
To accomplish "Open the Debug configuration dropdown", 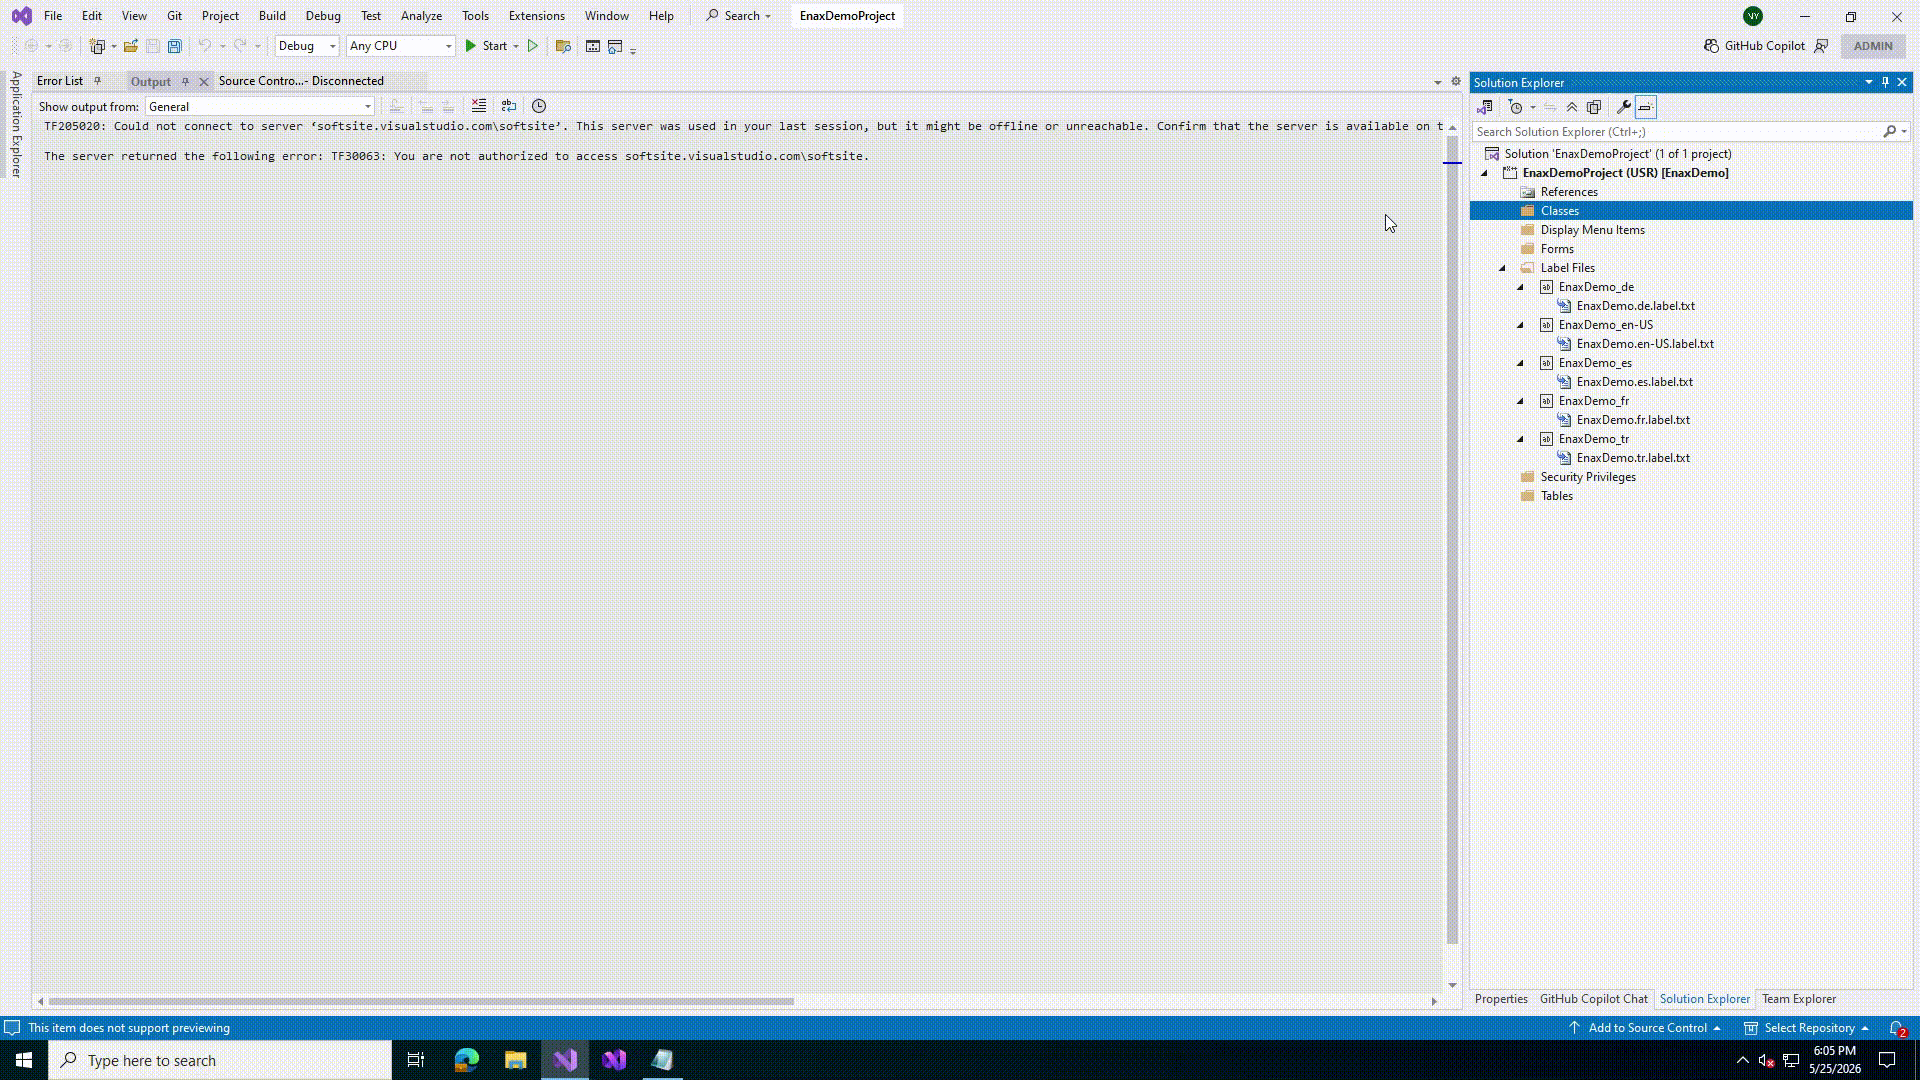I will point(307,46).
